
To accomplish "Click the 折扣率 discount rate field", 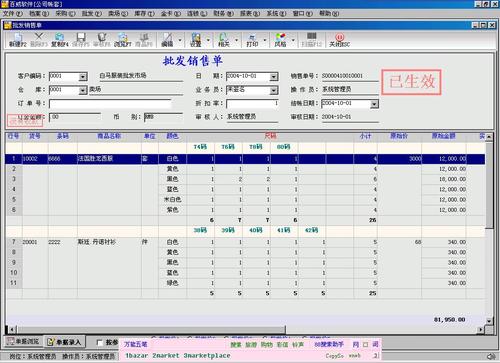I will [x=252, y=104].
